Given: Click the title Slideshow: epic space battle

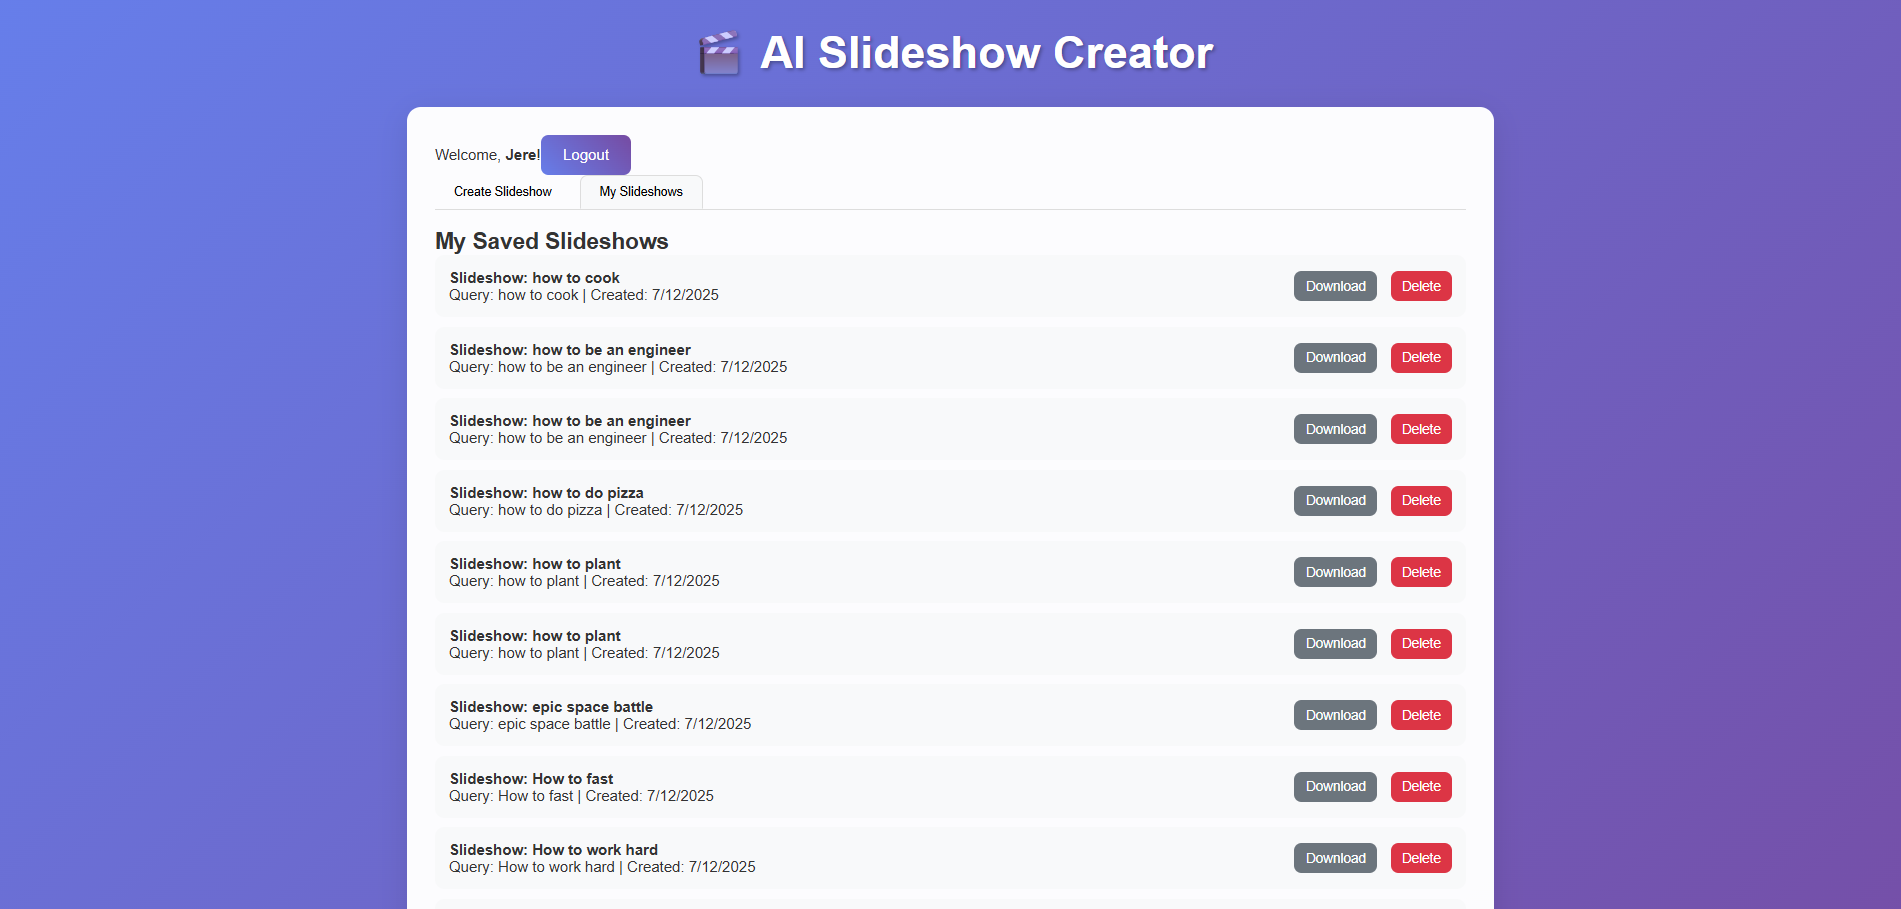Looking at the screenshot, I should point(551,707).
